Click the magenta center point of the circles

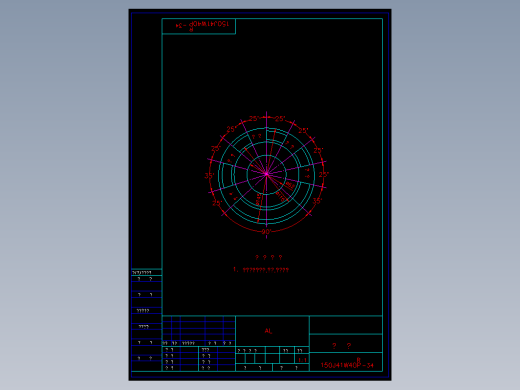click(x=267, y=174)
